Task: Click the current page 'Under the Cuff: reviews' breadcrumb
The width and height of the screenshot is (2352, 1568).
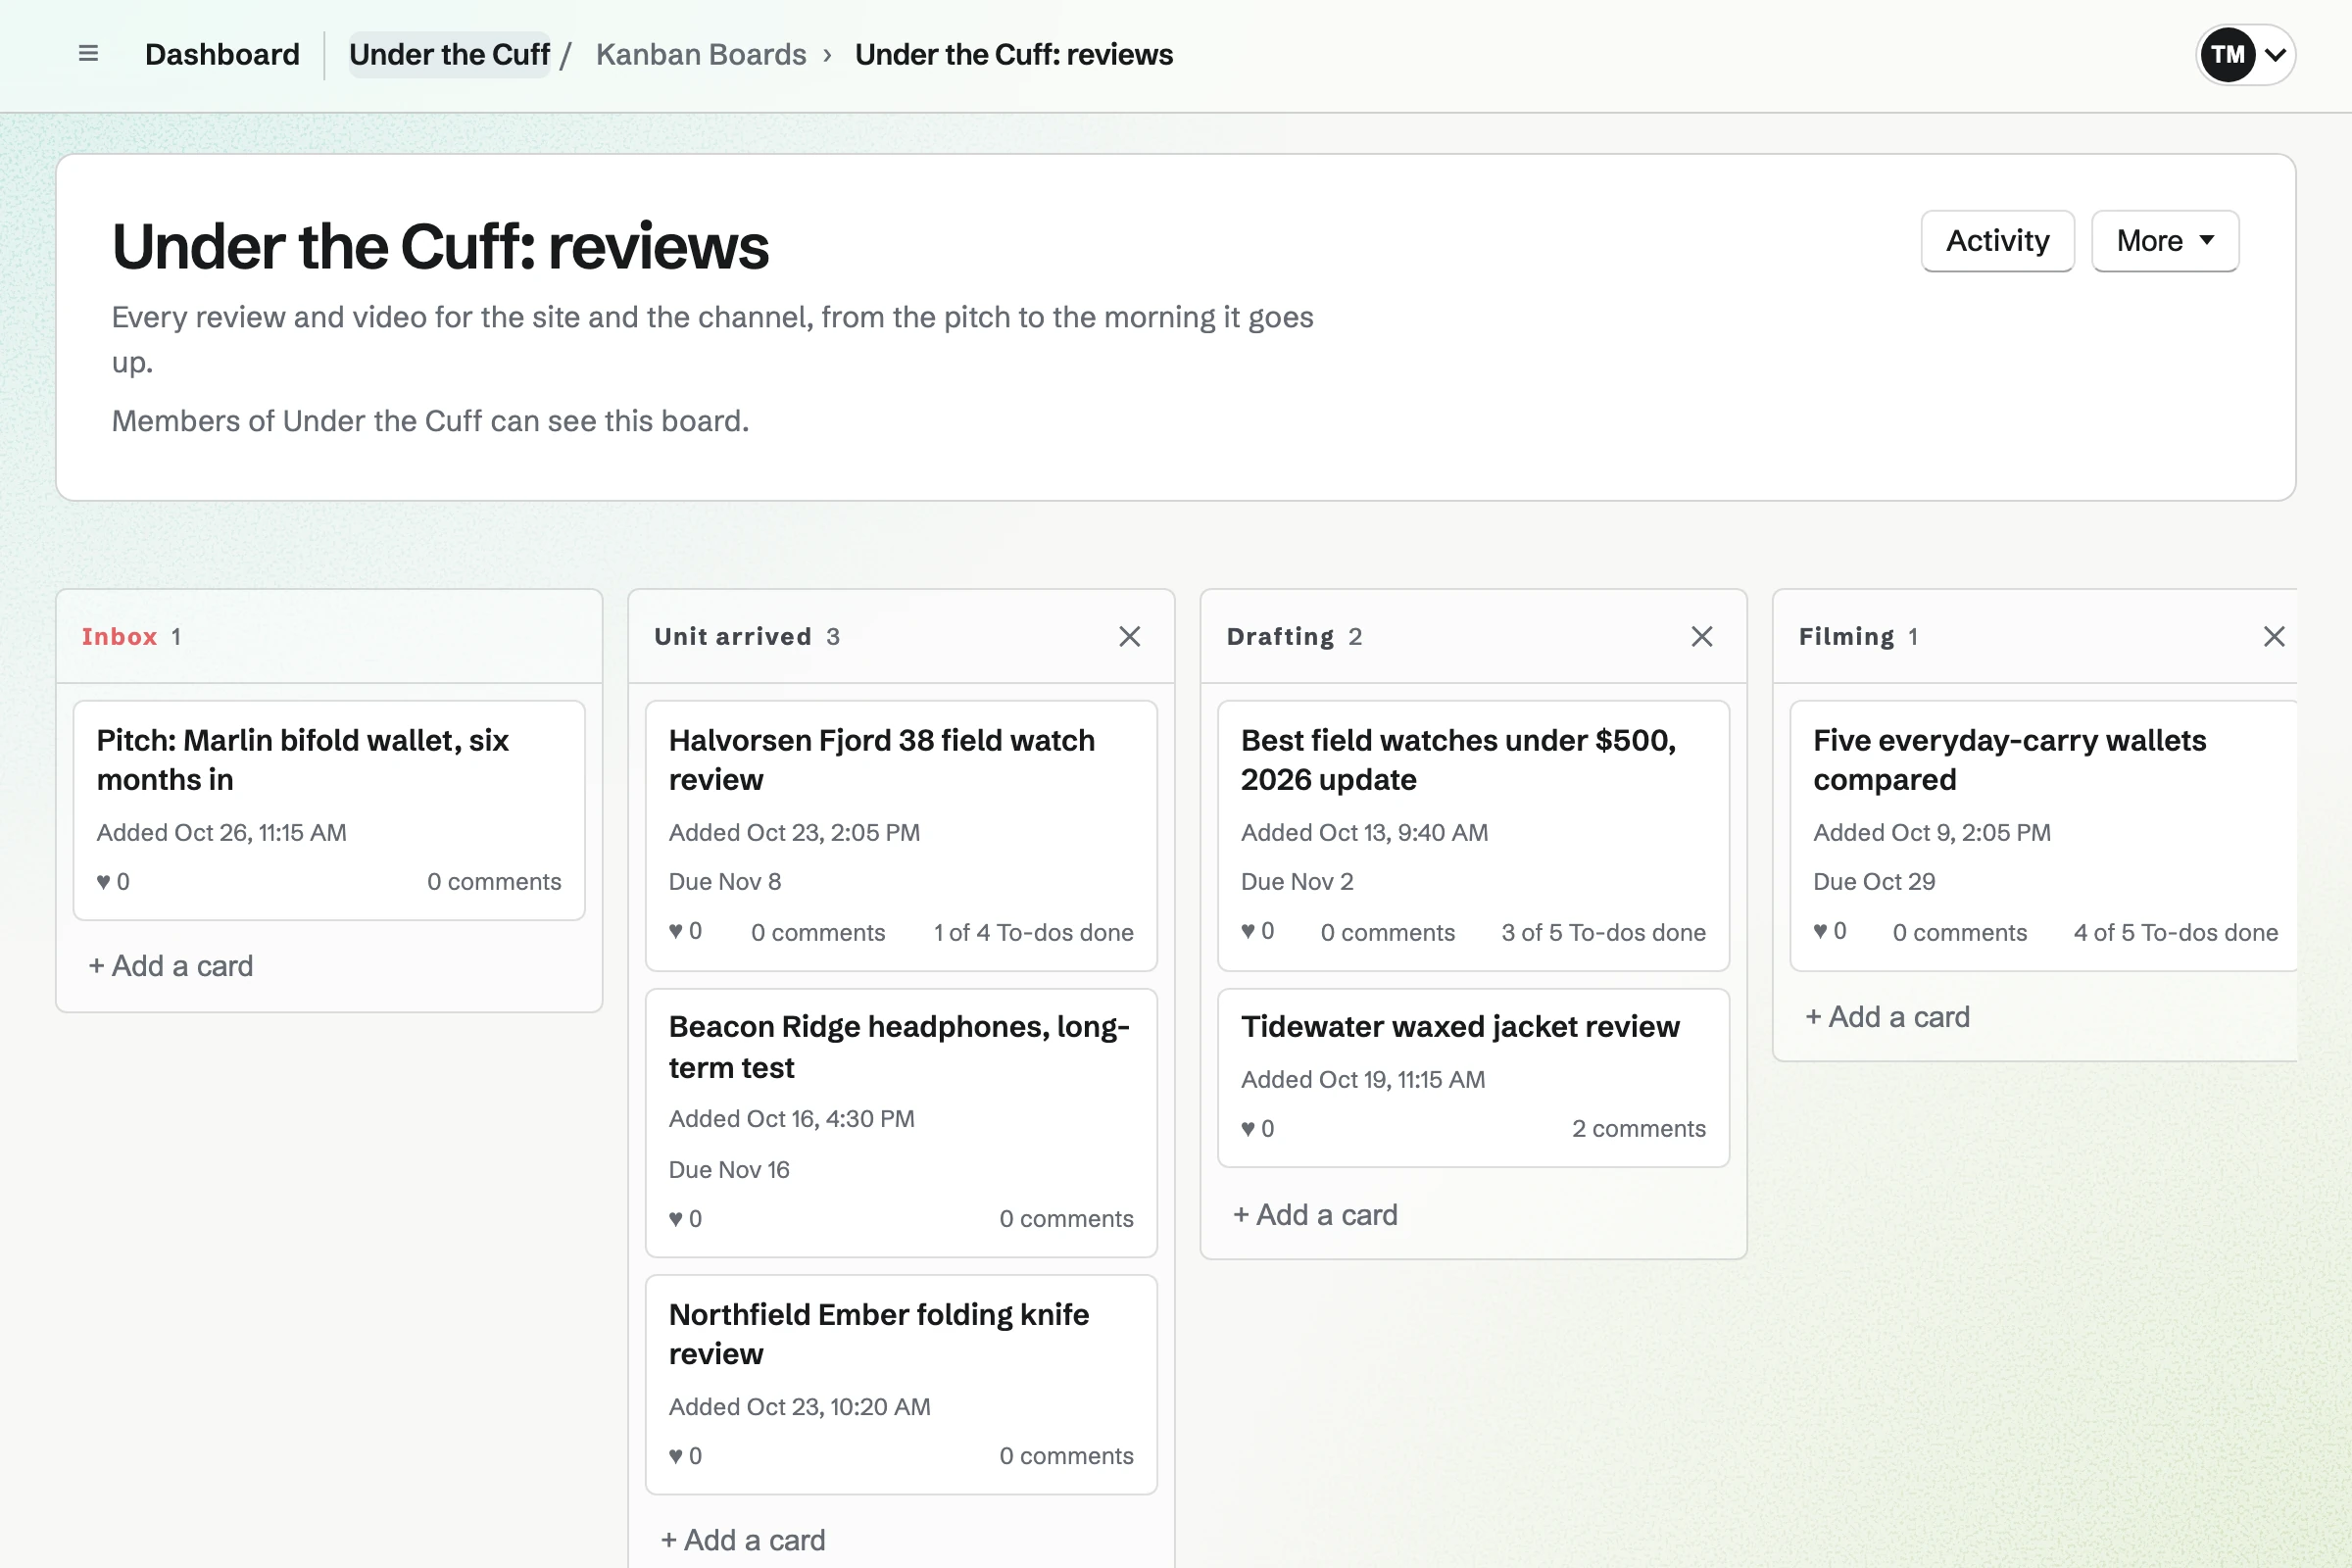Action: (x=1013, y=54)
